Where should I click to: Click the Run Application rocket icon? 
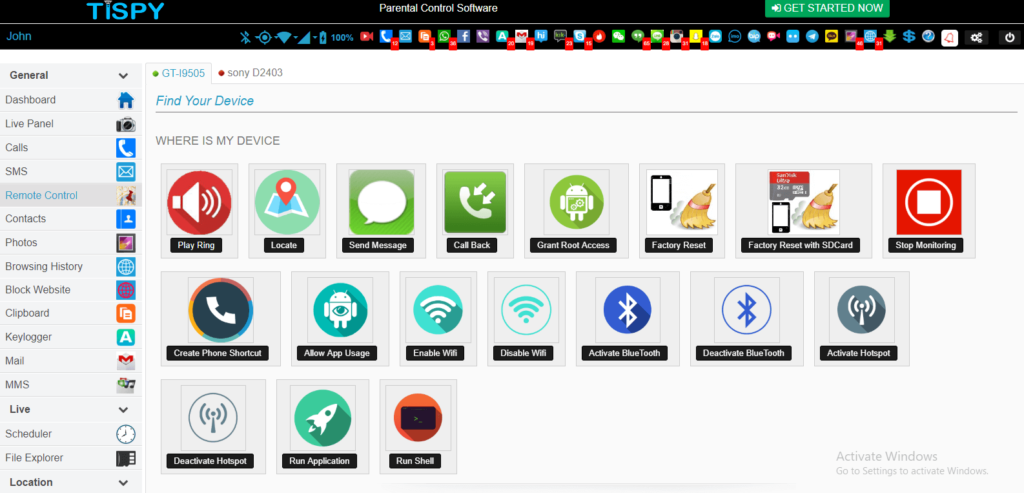tap(323, 418)
